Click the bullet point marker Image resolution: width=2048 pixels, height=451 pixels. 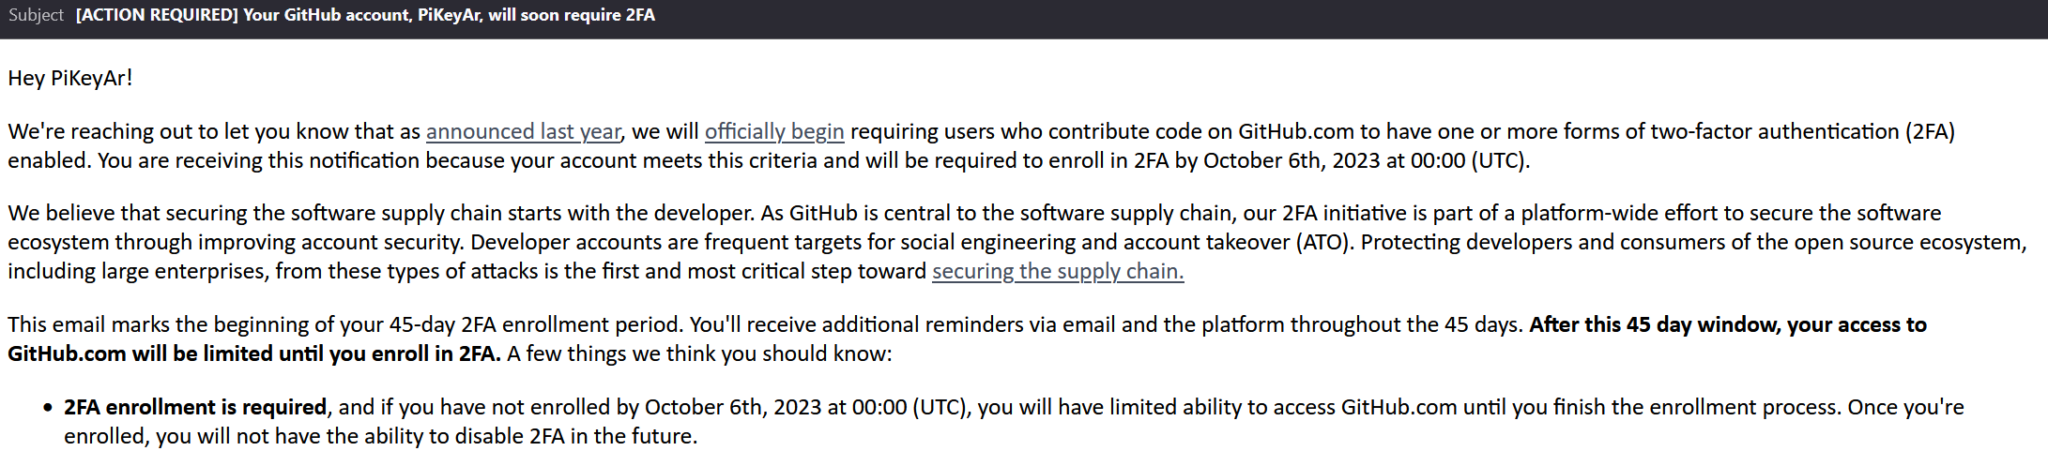click(47, 408)
